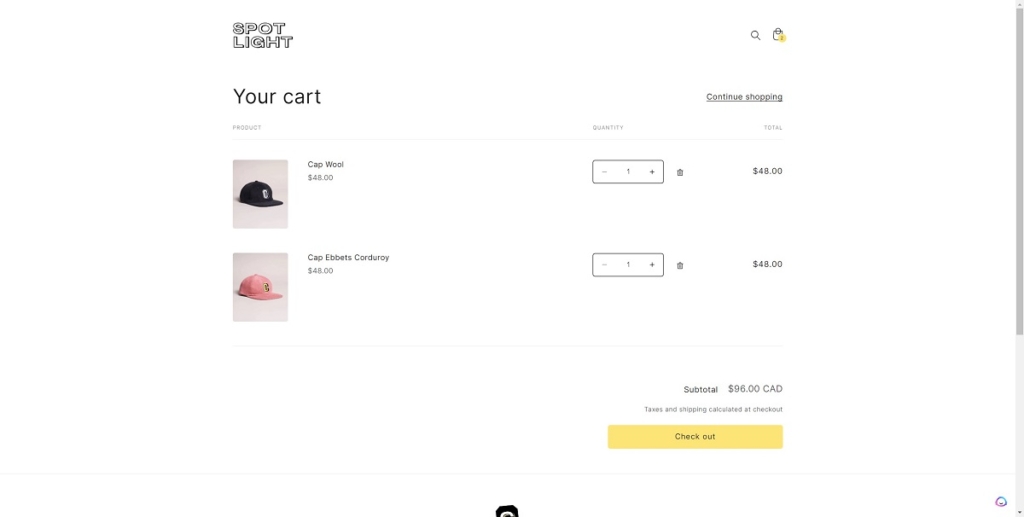
Task: Open the chat widget icon
Action: click(1001, 502)
